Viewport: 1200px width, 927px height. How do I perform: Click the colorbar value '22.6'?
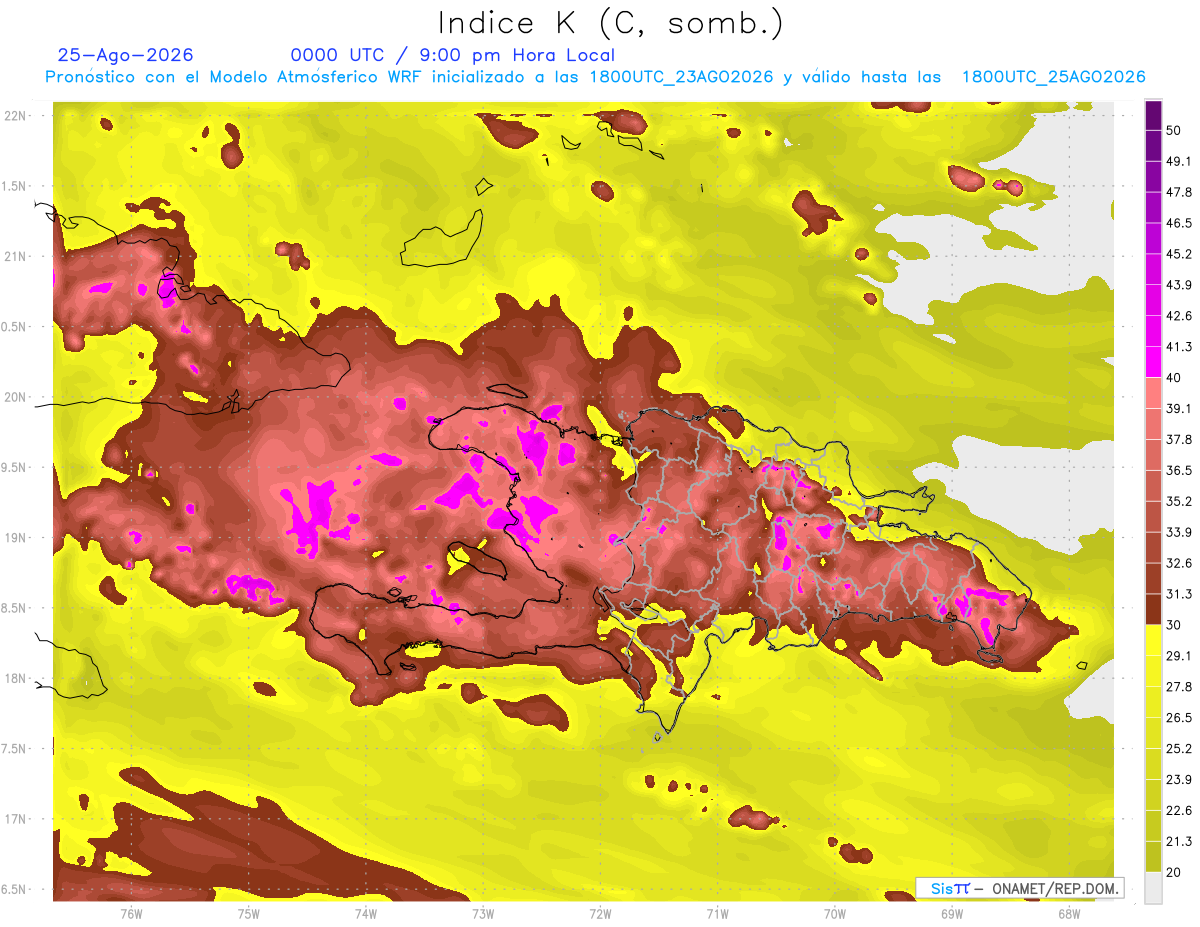tap(1179, 811)
